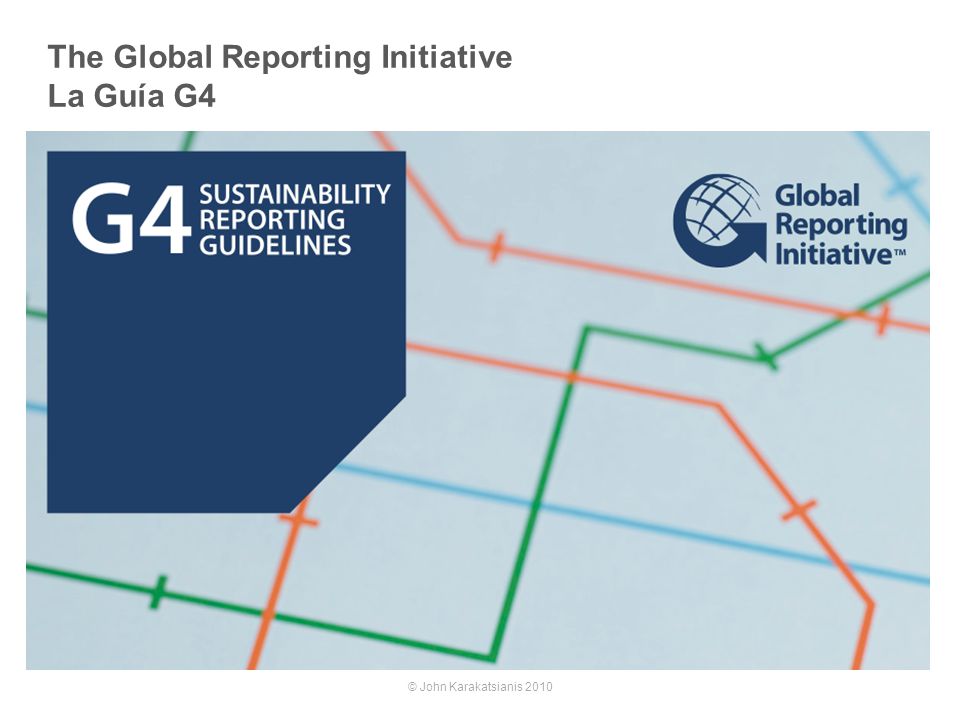Click the subtitle 'La Guía G4'
Viewport: 960px width, 720px height.
tap(132, 96)
